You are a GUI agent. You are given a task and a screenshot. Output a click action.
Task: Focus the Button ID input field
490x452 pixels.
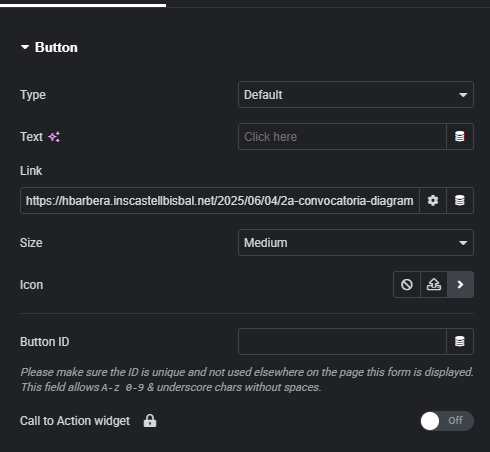click(x=342, y=342)
